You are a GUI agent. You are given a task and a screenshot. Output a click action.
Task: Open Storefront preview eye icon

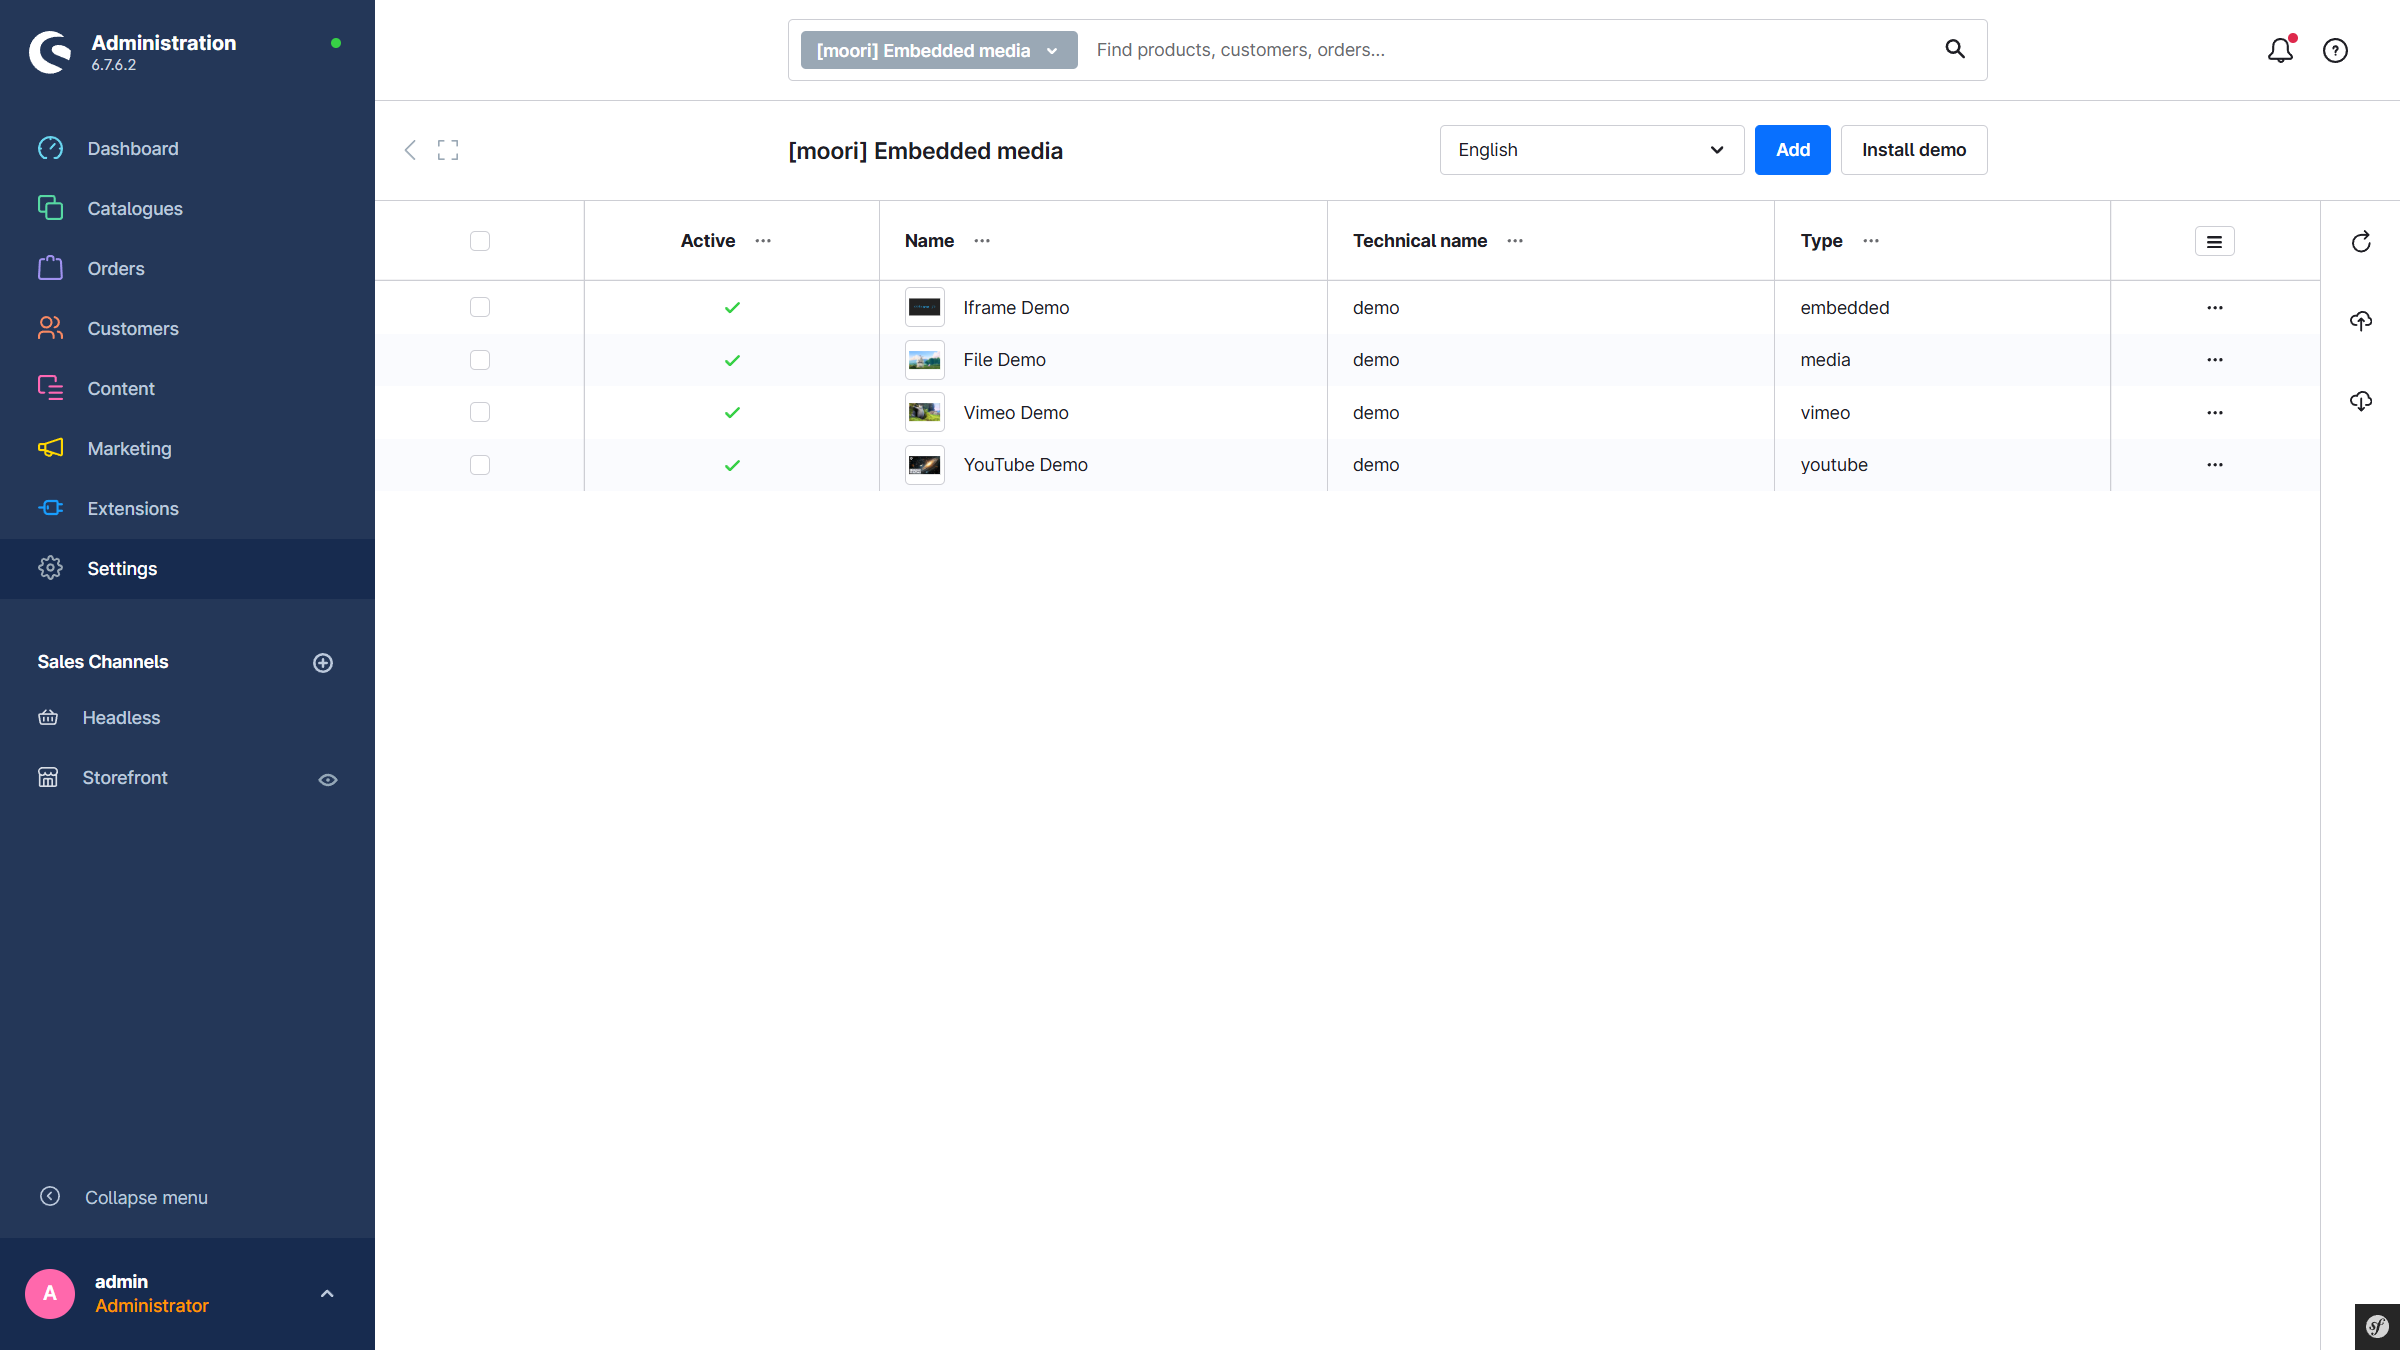click(x=328, y=780)
